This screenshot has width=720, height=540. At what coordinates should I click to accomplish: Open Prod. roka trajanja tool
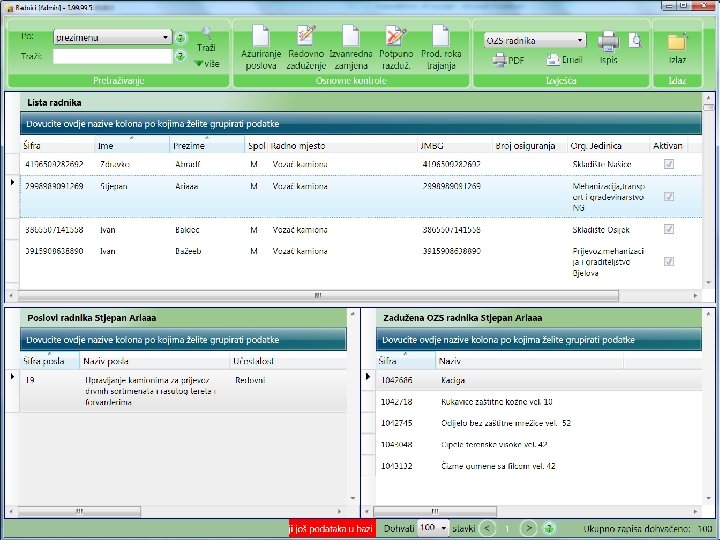click(x=441, y=36)
